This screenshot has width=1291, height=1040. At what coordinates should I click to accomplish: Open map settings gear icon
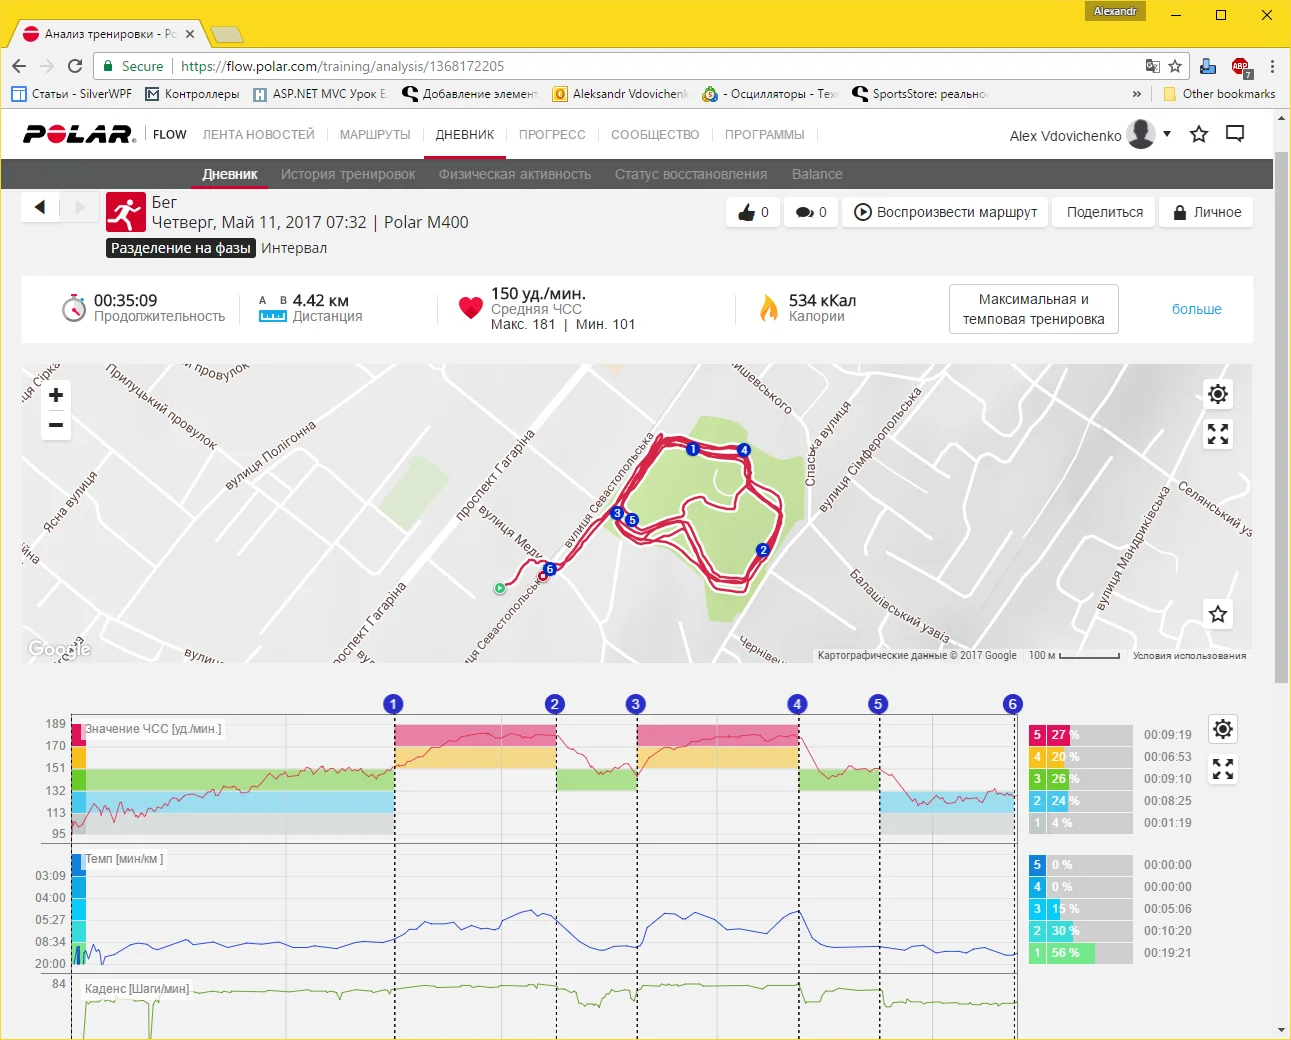coord(1217,394)
